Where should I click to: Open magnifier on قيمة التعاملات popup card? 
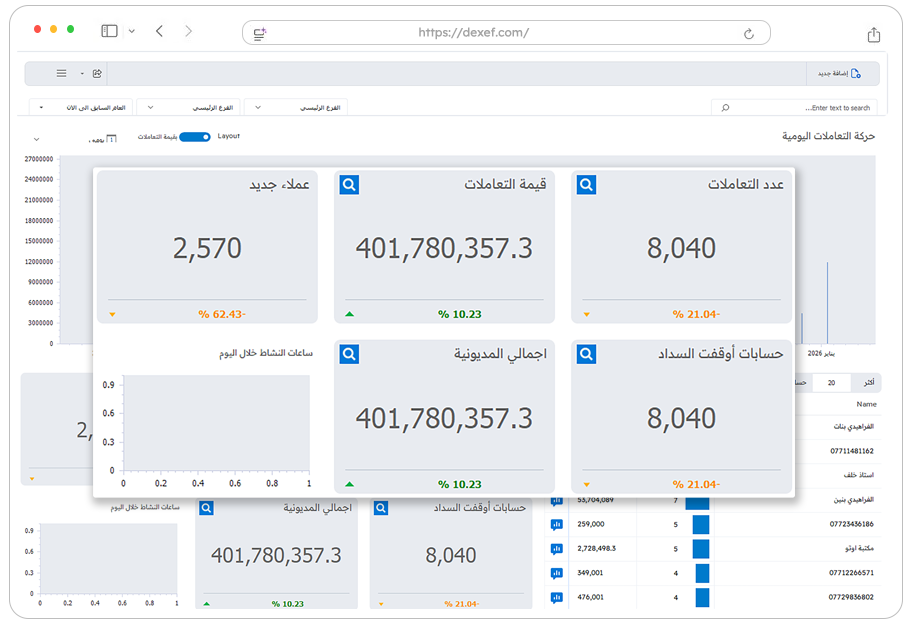pyautogui.click(x=349, y=185)
